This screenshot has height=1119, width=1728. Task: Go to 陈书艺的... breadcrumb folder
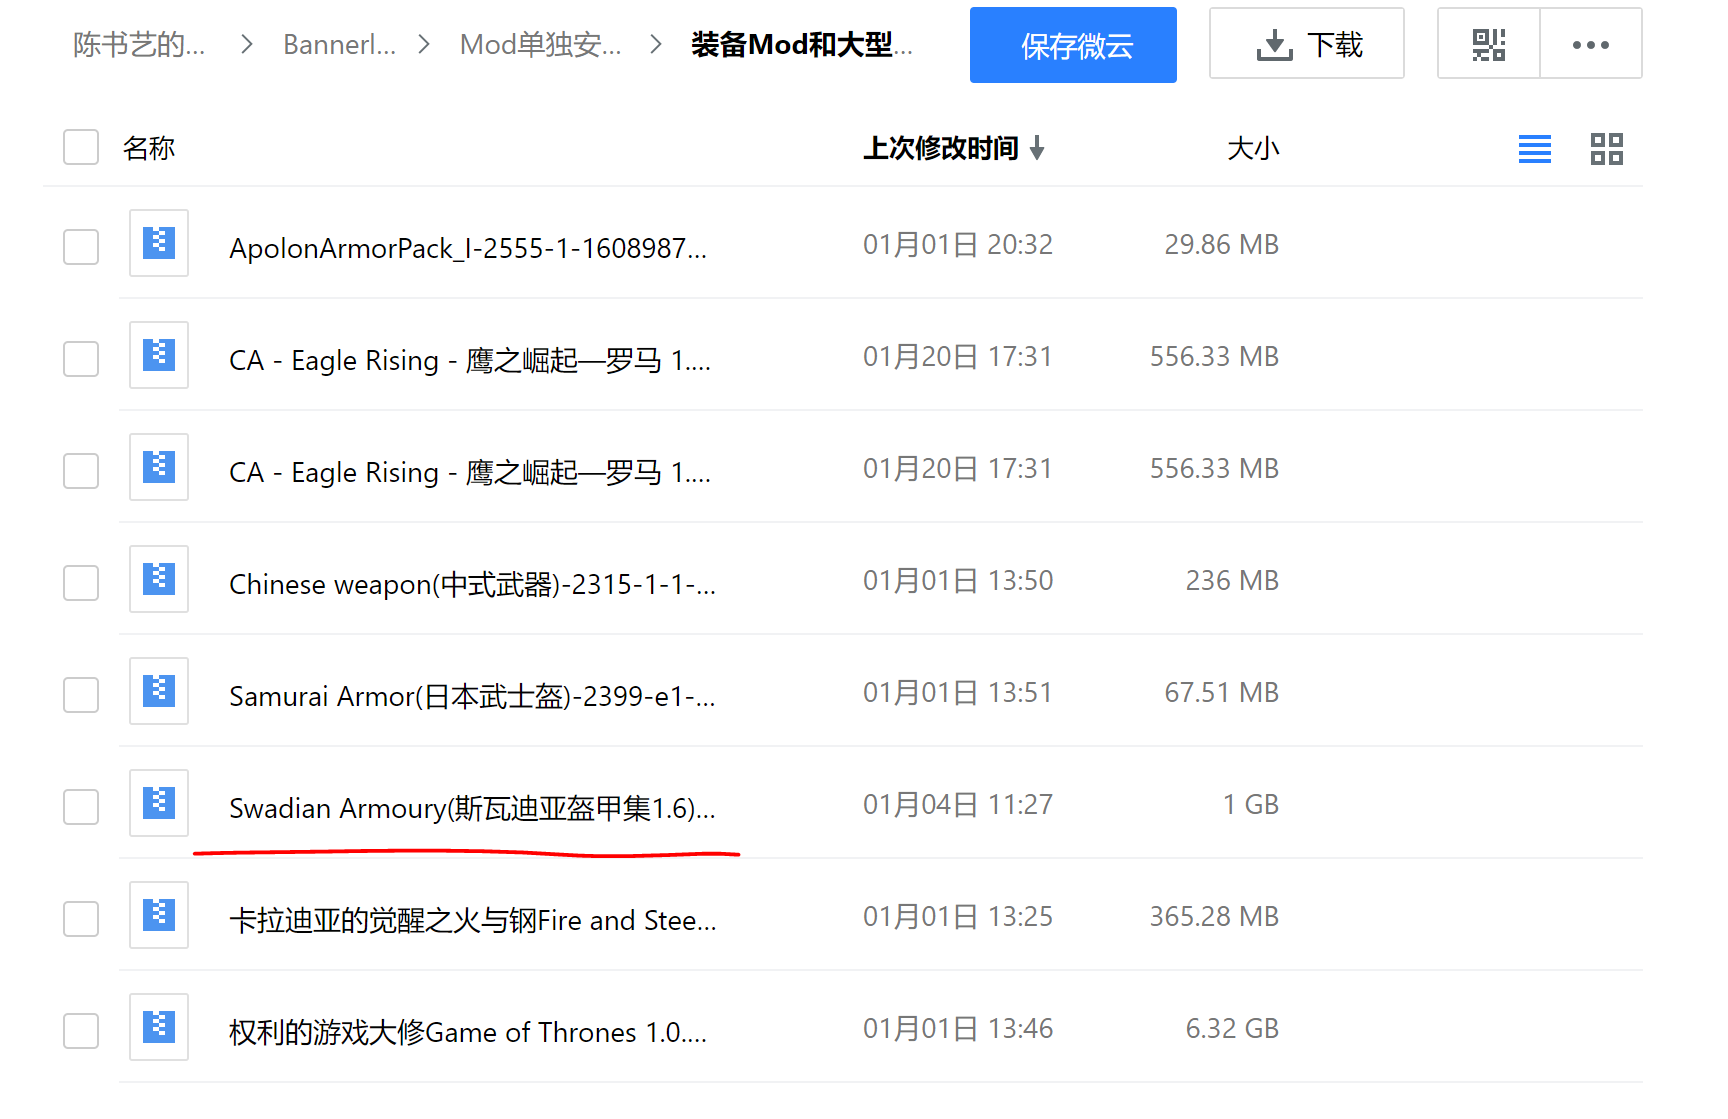[x=139, y=45]
